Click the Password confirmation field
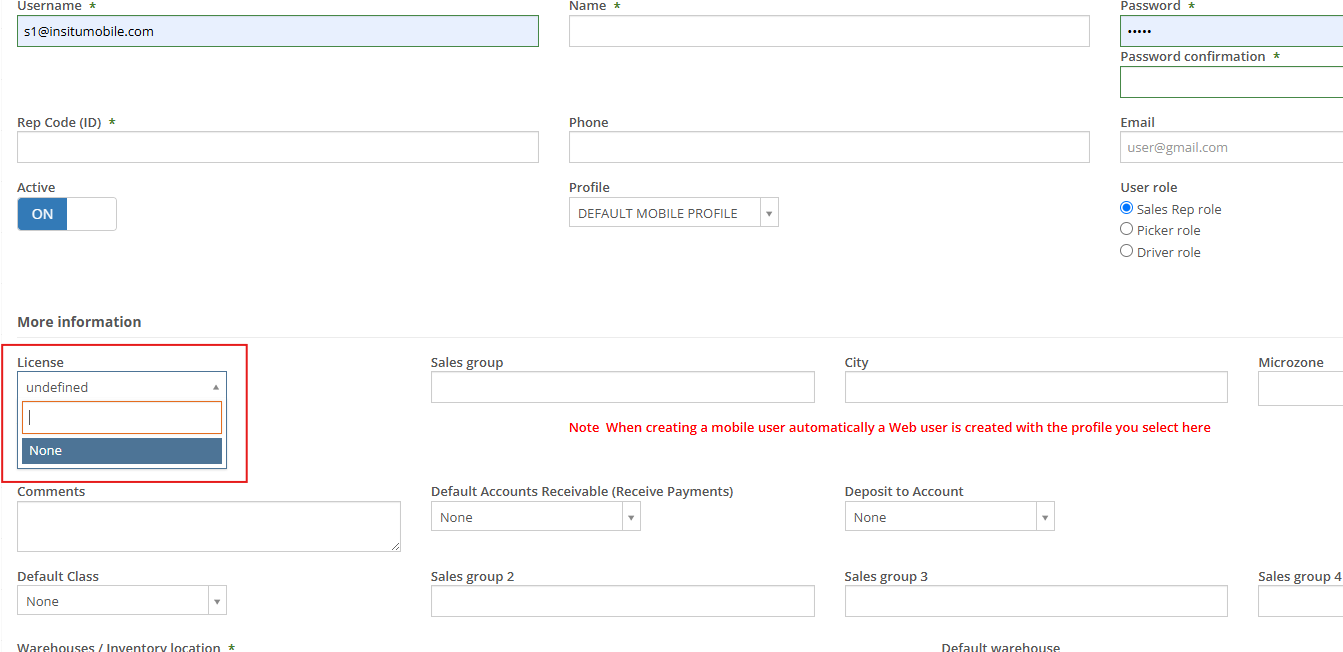Viewport: 1343px width, 652px height. coord(1231,82)
